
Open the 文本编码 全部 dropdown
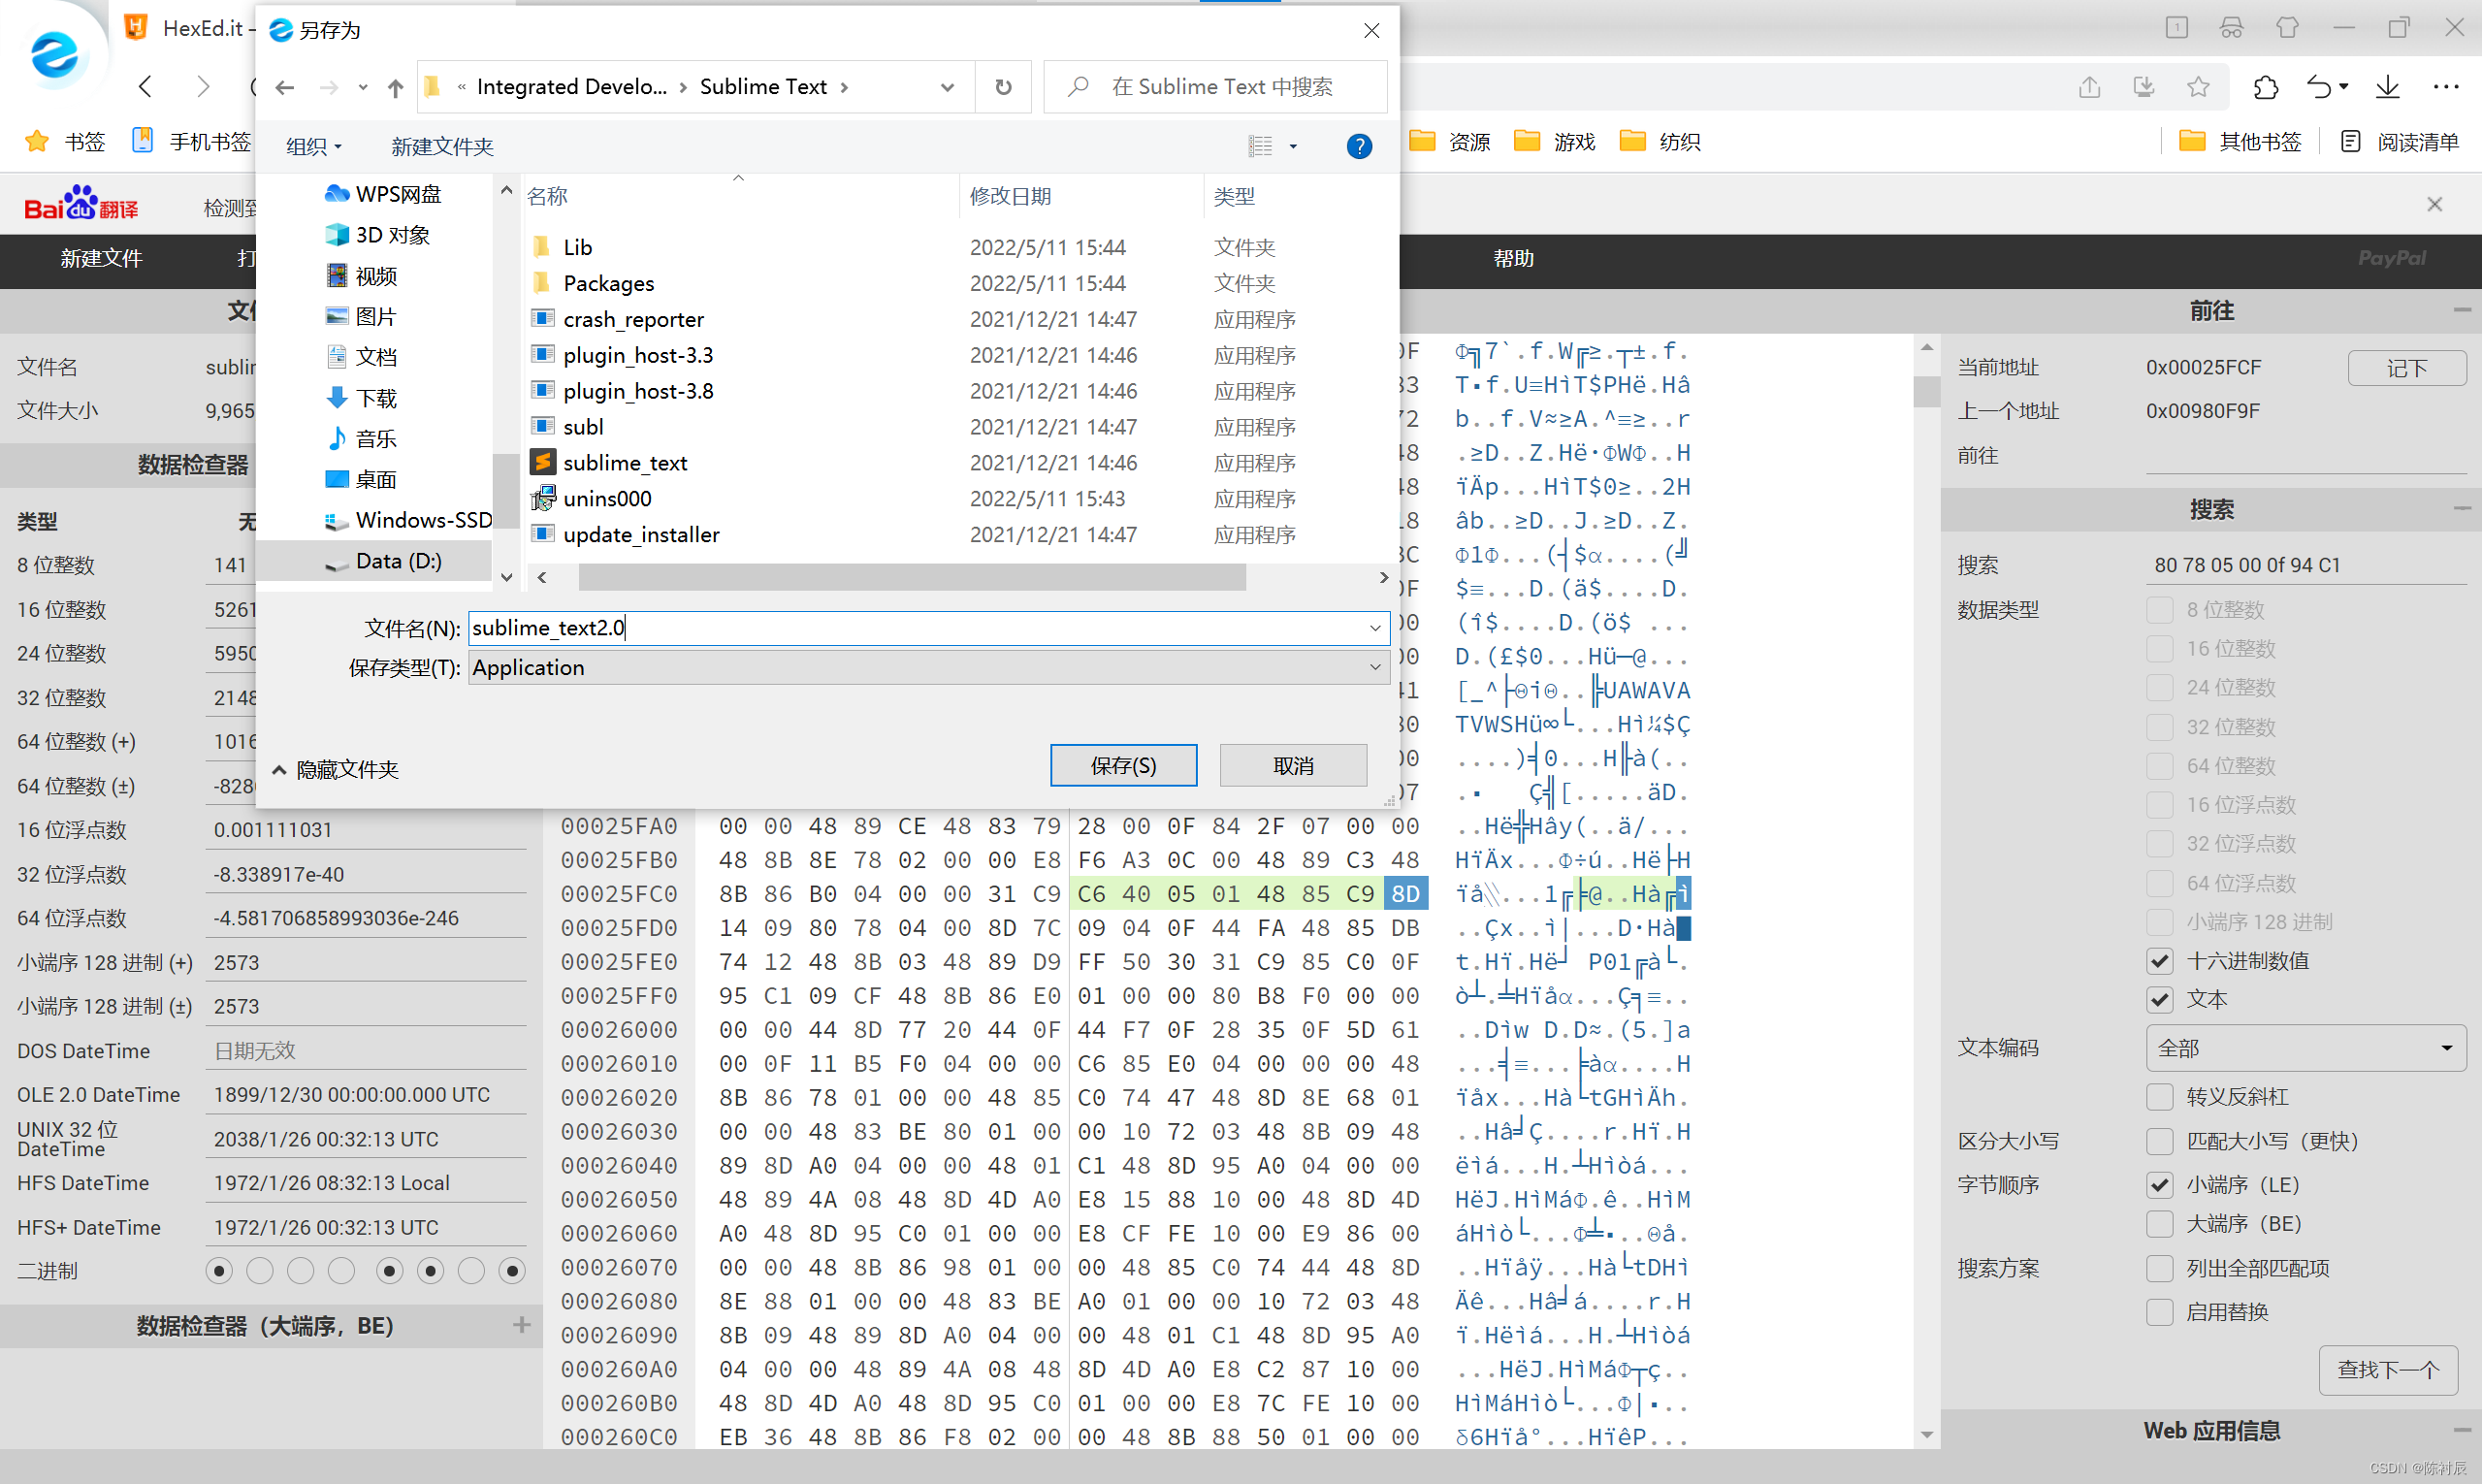[x=2304, y=1048]
